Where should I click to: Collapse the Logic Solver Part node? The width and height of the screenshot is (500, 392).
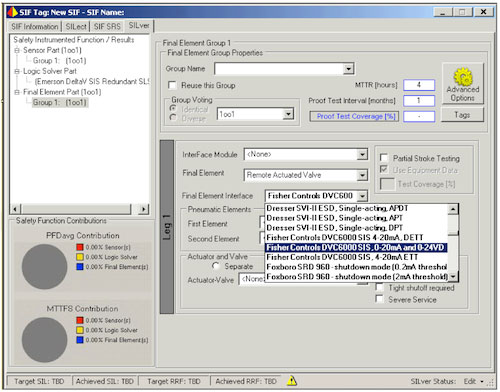click(x=17, y=71)
